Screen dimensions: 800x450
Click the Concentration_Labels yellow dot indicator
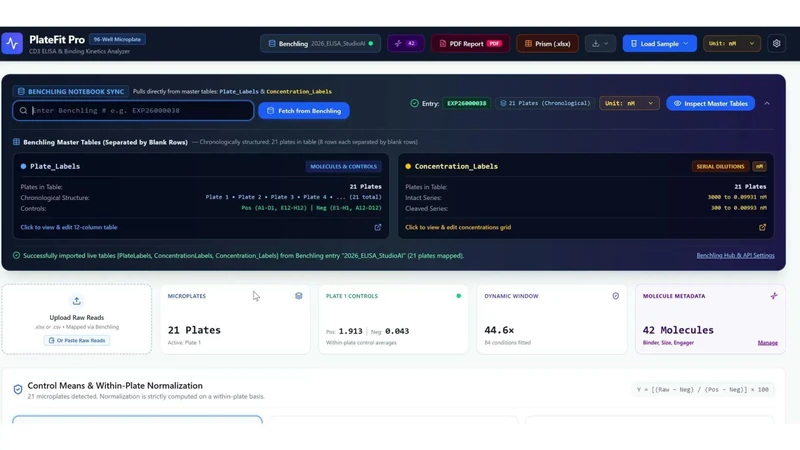coord(408,166)
